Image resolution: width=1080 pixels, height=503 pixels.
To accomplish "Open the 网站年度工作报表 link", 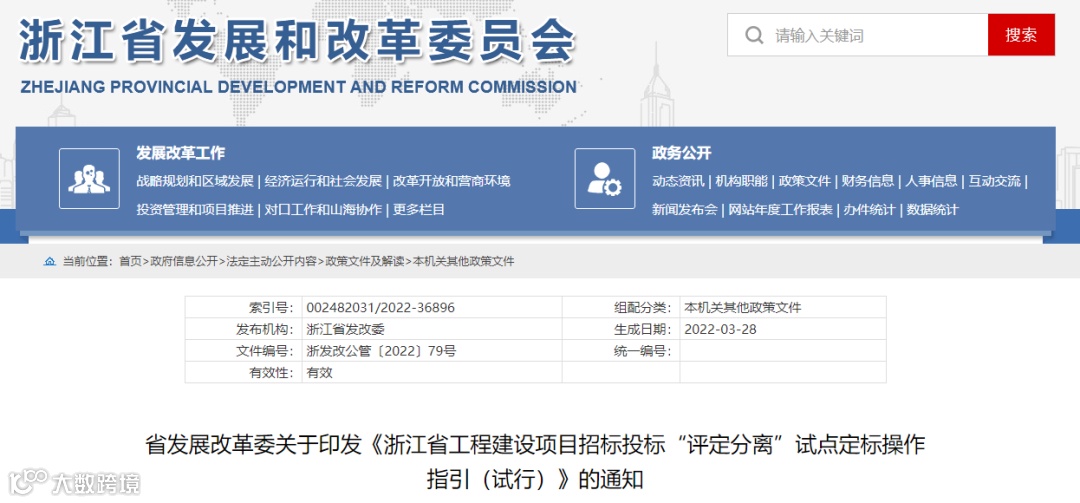I will point(780,209).
